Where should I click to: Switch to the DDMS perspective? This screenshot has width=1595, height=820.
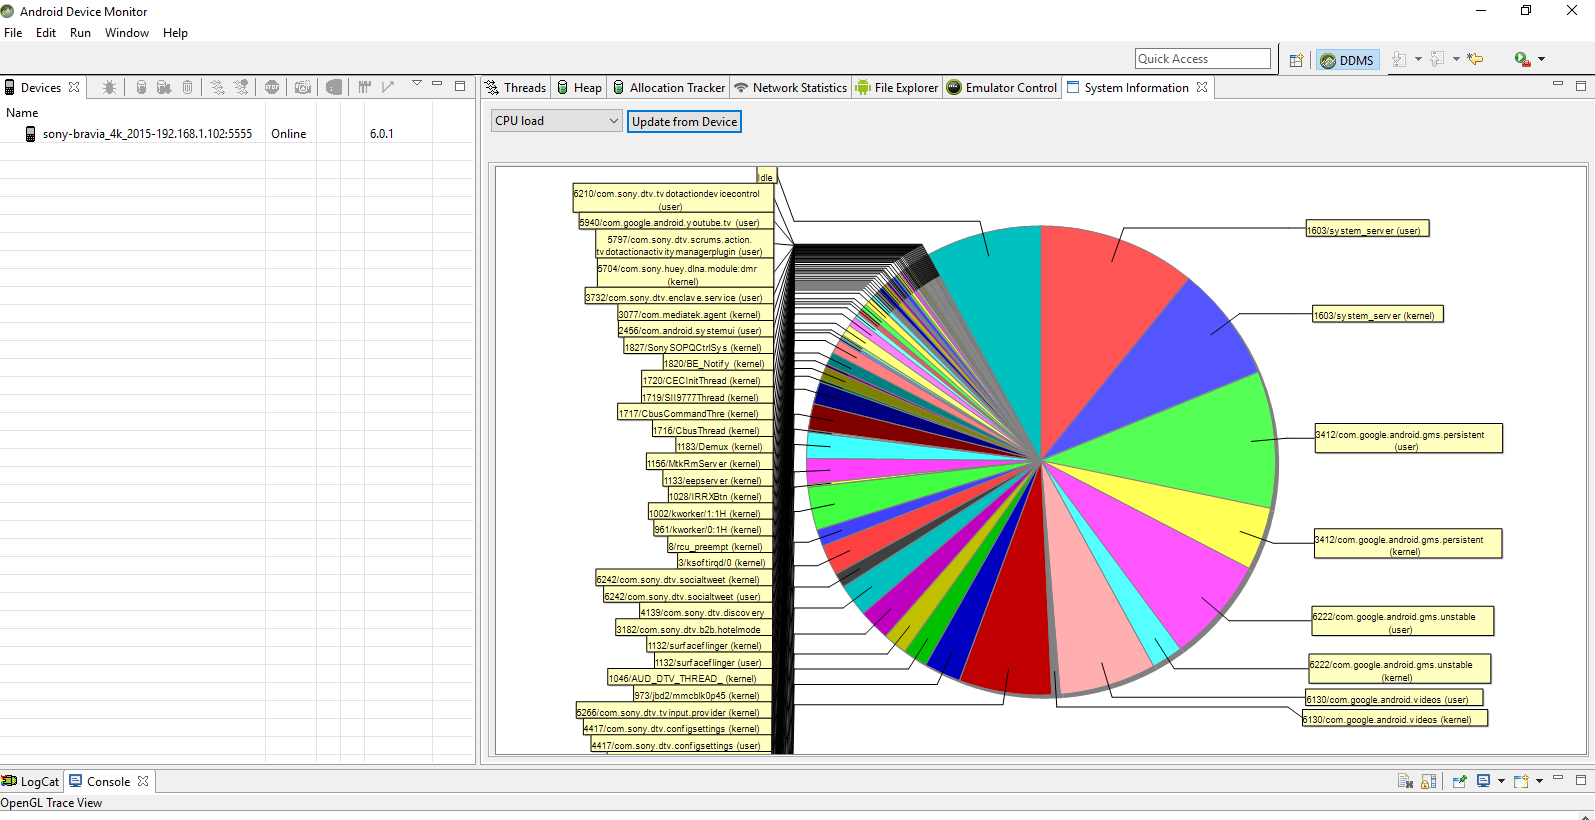[1347, 60]
